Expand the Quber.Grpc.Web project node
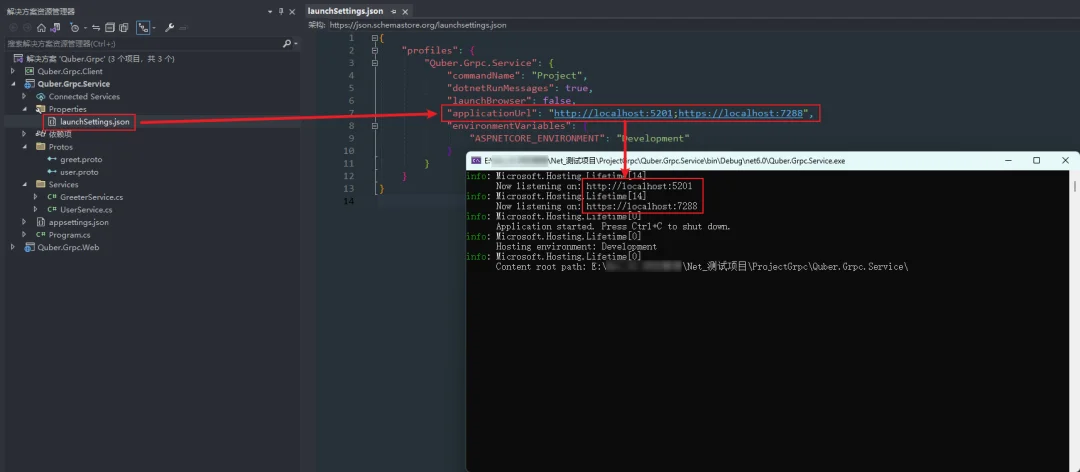 (x=12, y=247)
